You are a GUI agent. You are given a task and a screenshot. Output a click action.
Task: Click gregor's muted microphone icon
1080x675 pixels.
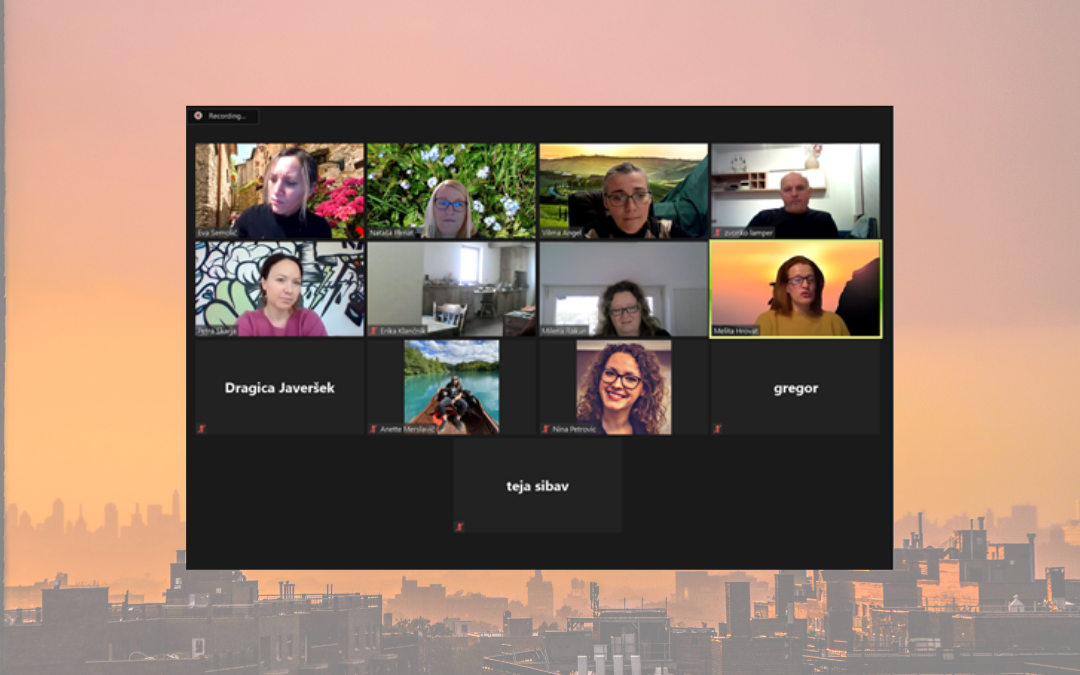click(717, 429)
